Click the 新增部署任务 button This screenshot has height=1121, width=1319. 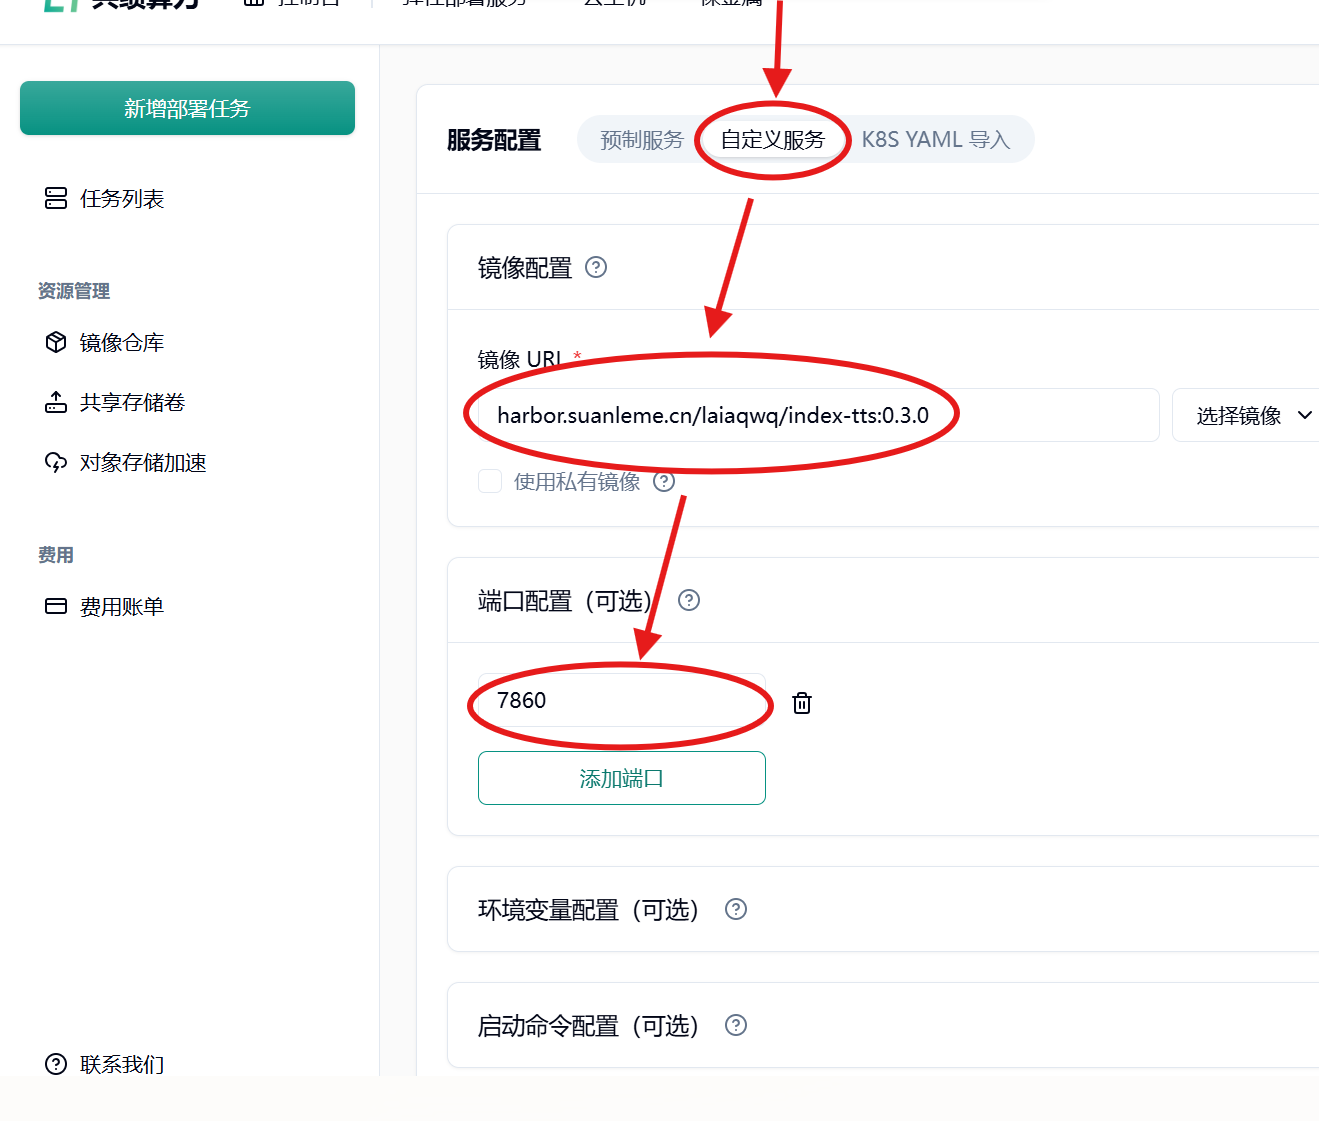(x=187, y=108)
